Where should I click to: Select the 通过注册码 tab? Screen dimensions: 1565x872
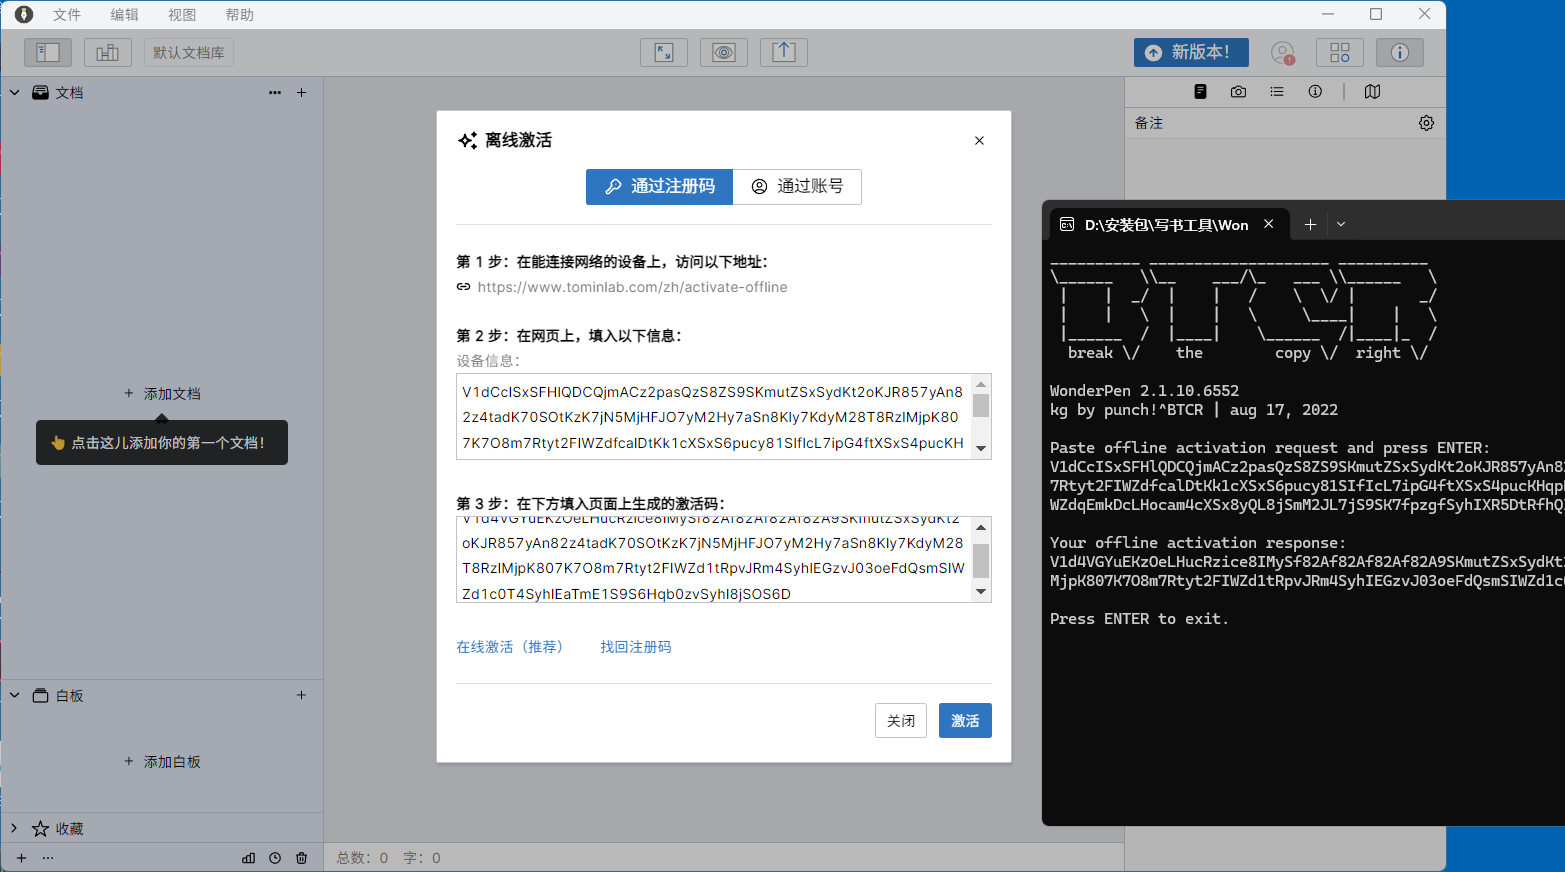coord(660,186)
